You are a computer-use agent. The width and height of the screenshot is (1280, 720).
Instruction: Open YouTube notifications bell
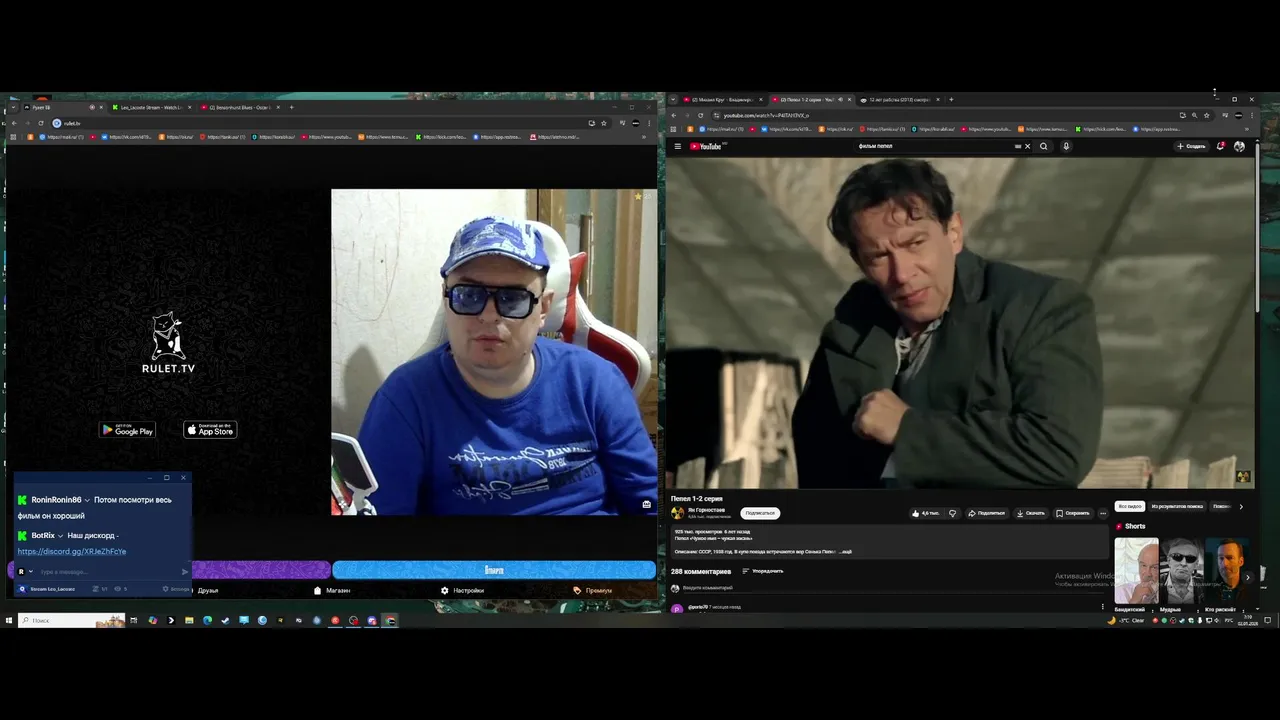click(1221, 146)
